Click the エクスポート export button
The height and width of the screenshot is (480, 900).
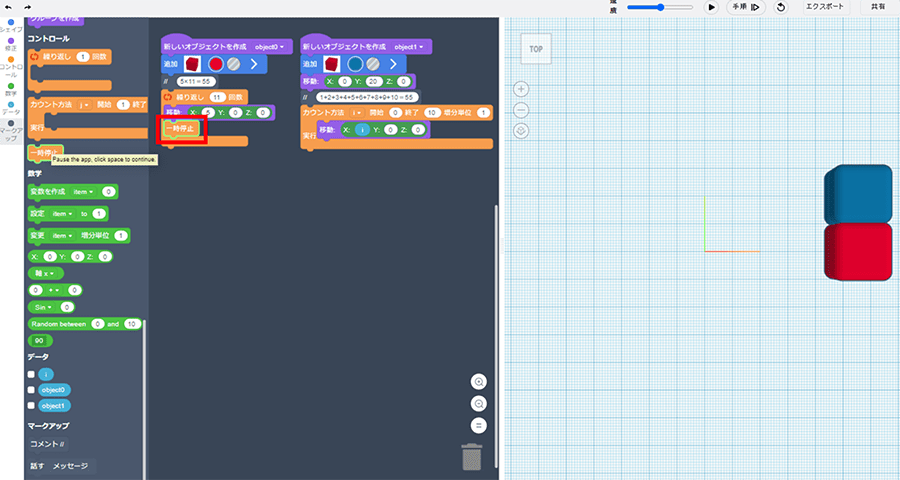tap(825, 7)
